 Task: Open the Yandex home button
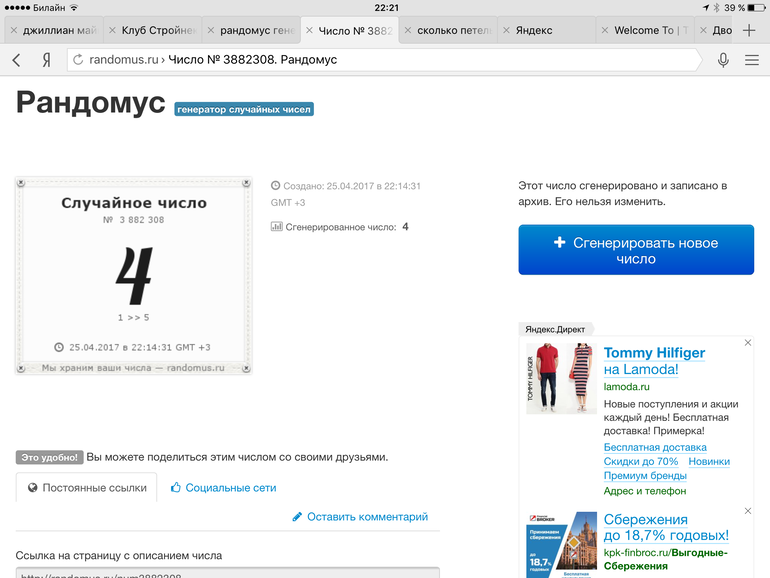pyautogui.click(x=46, y=60)
